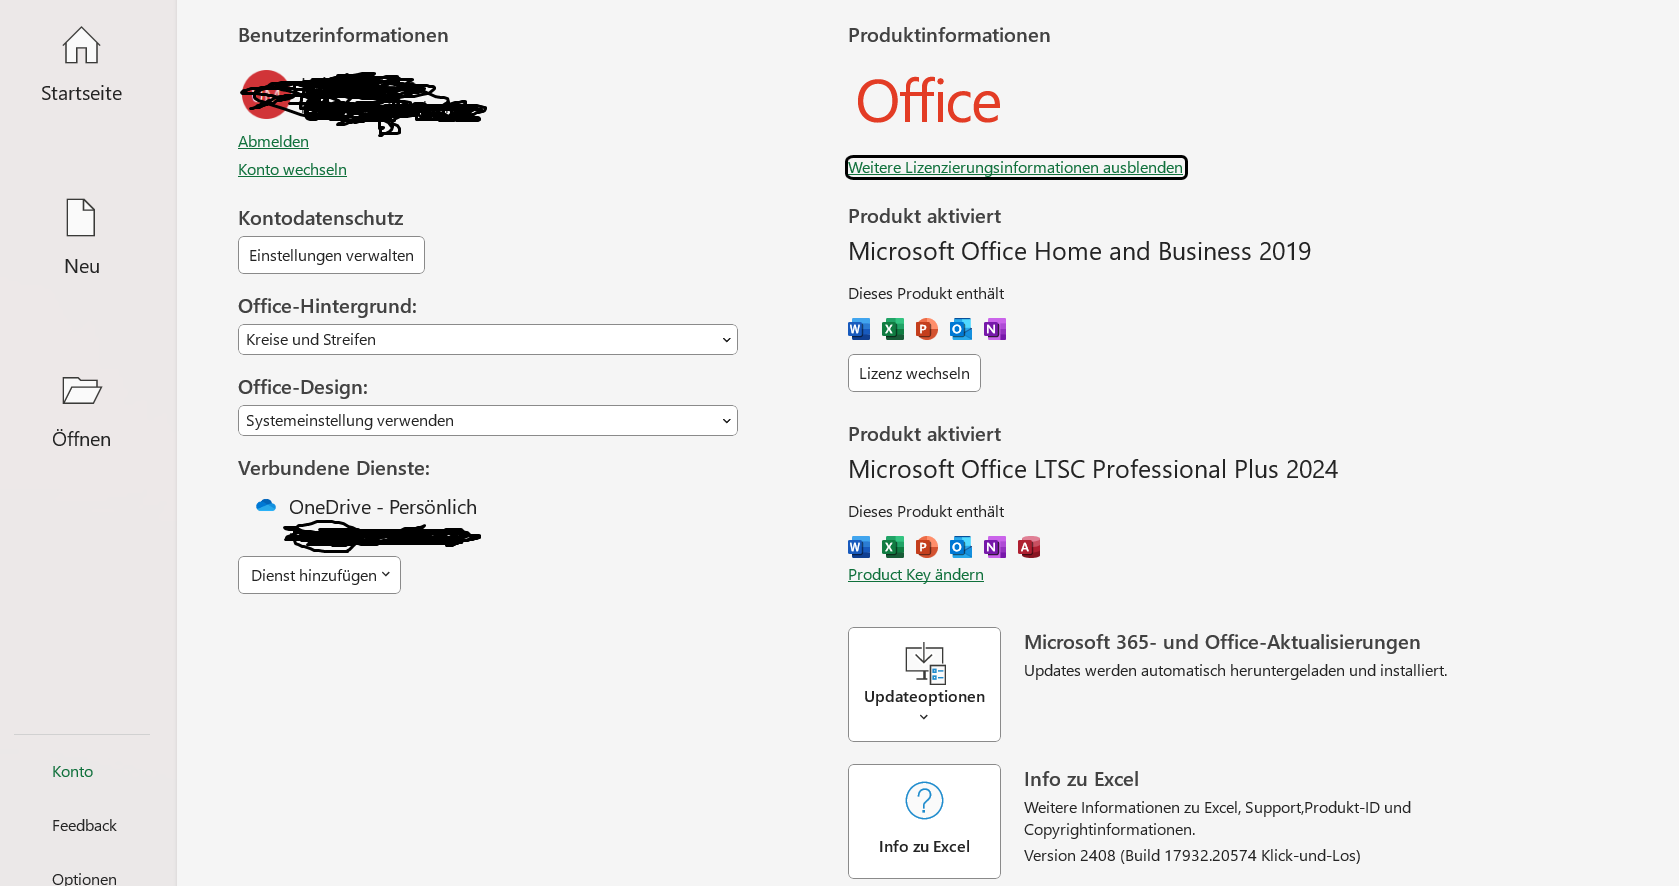Image resolution: width=1679 pixels, height=886 pixels.
Task: Click the Microsoft Office LTSC Professional Plus 2024 text
Action: (x=1093, y=470)
